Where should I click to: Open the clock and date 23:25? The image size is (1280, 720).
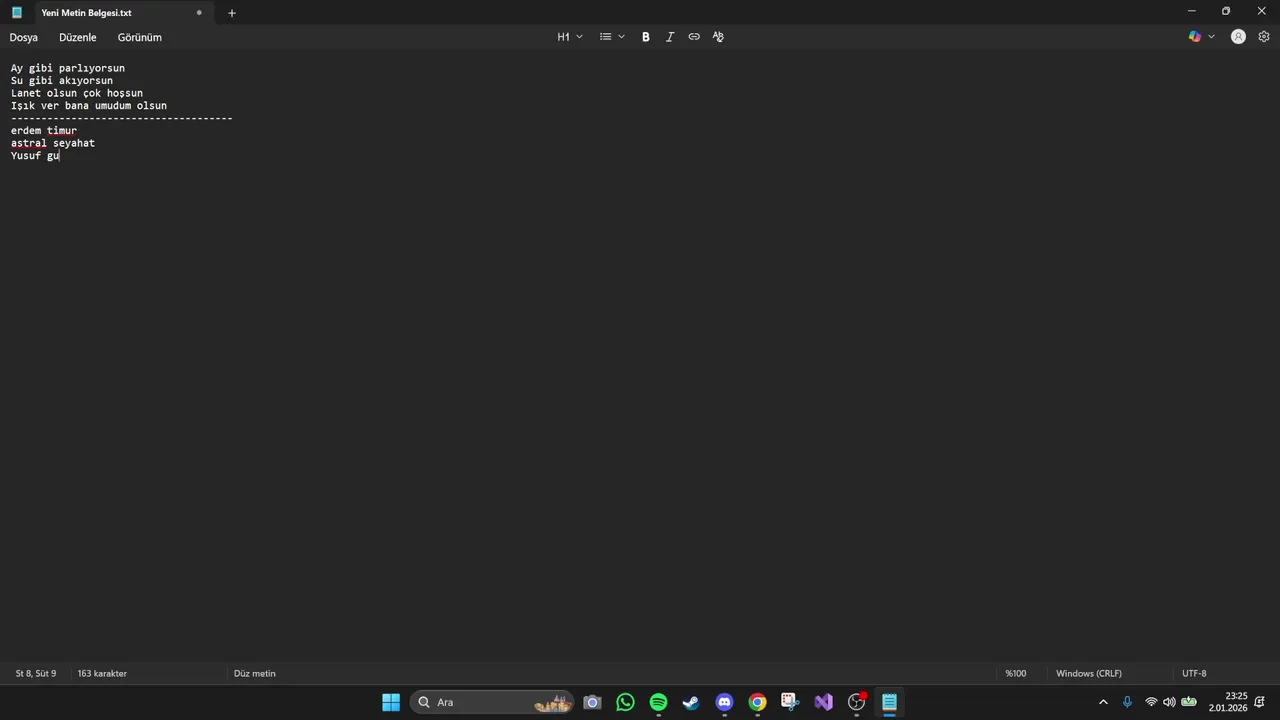pos(1229,702)
